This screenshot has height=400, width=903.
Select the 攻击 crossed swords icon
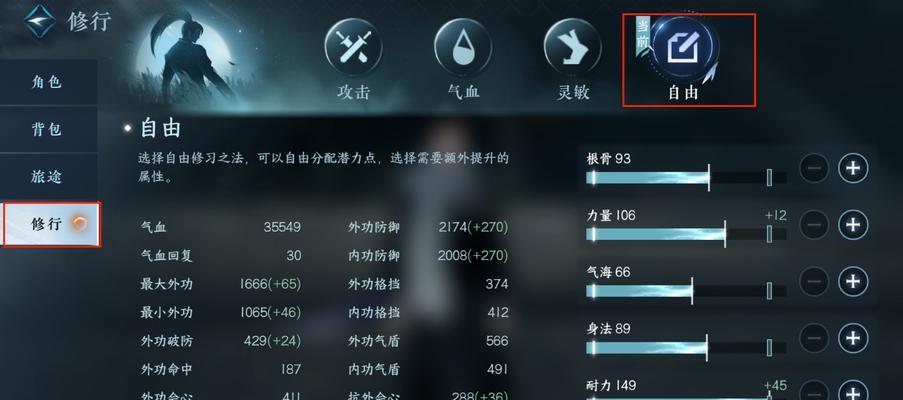[354, 47]
